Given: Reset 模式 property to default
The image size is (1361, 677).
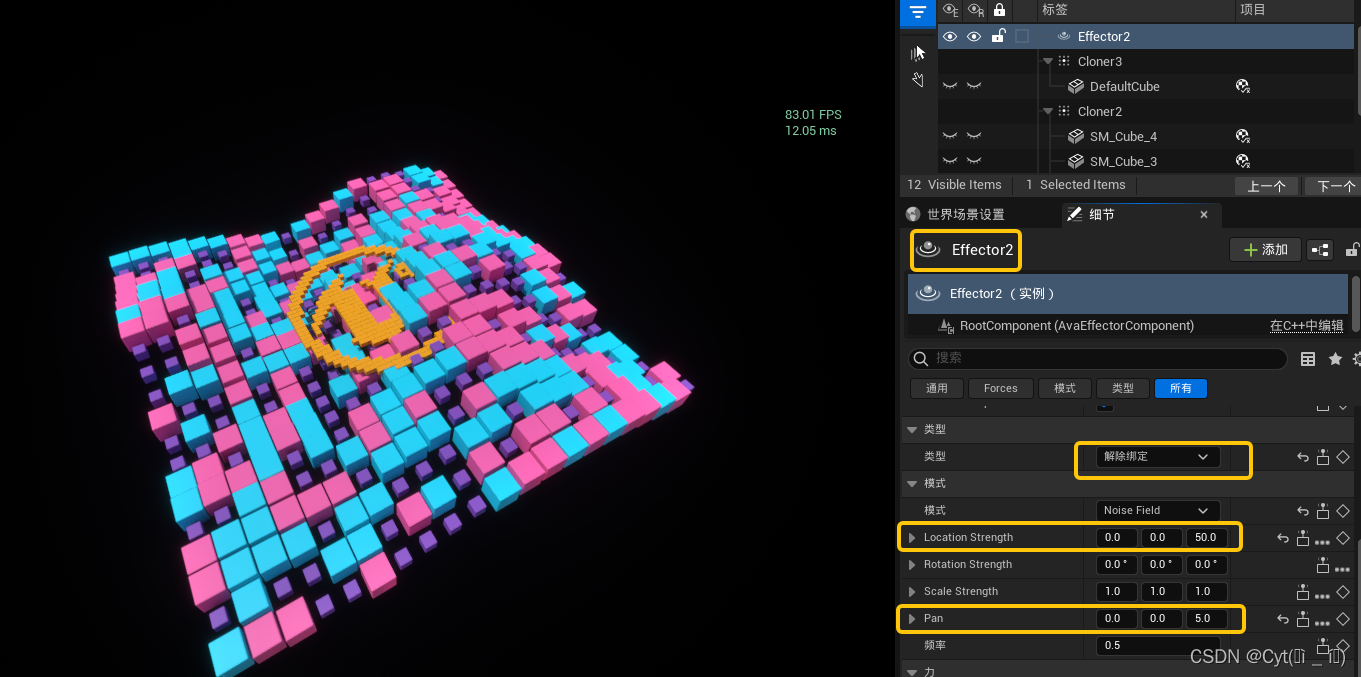Looking at the screenshot, I should [x=1303, y=511].
